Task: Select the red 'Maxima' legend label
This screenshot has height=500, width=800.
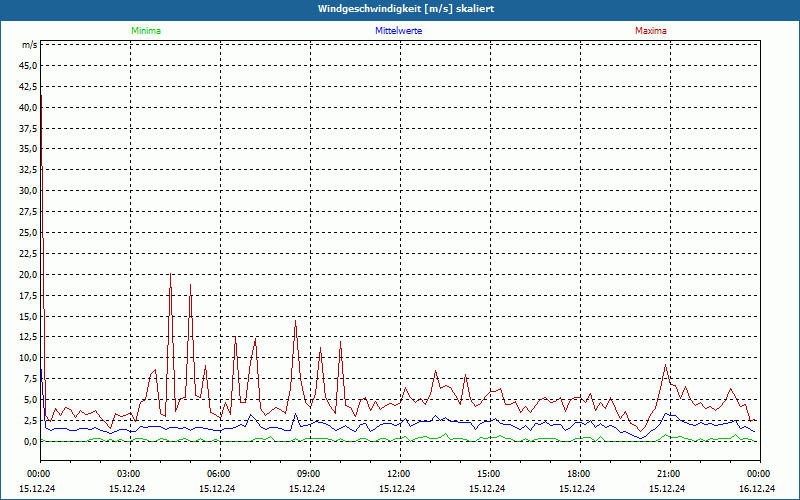Action: (x=651, y=31)
